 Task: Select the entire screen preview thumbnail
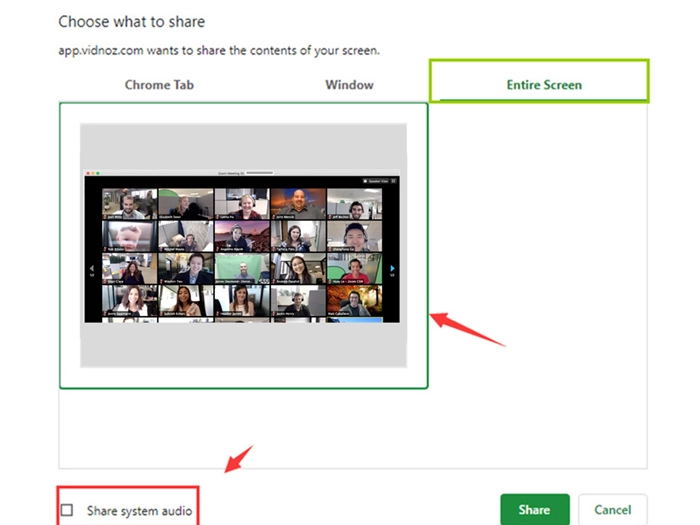pyautogui.click(x=243, y=245)
